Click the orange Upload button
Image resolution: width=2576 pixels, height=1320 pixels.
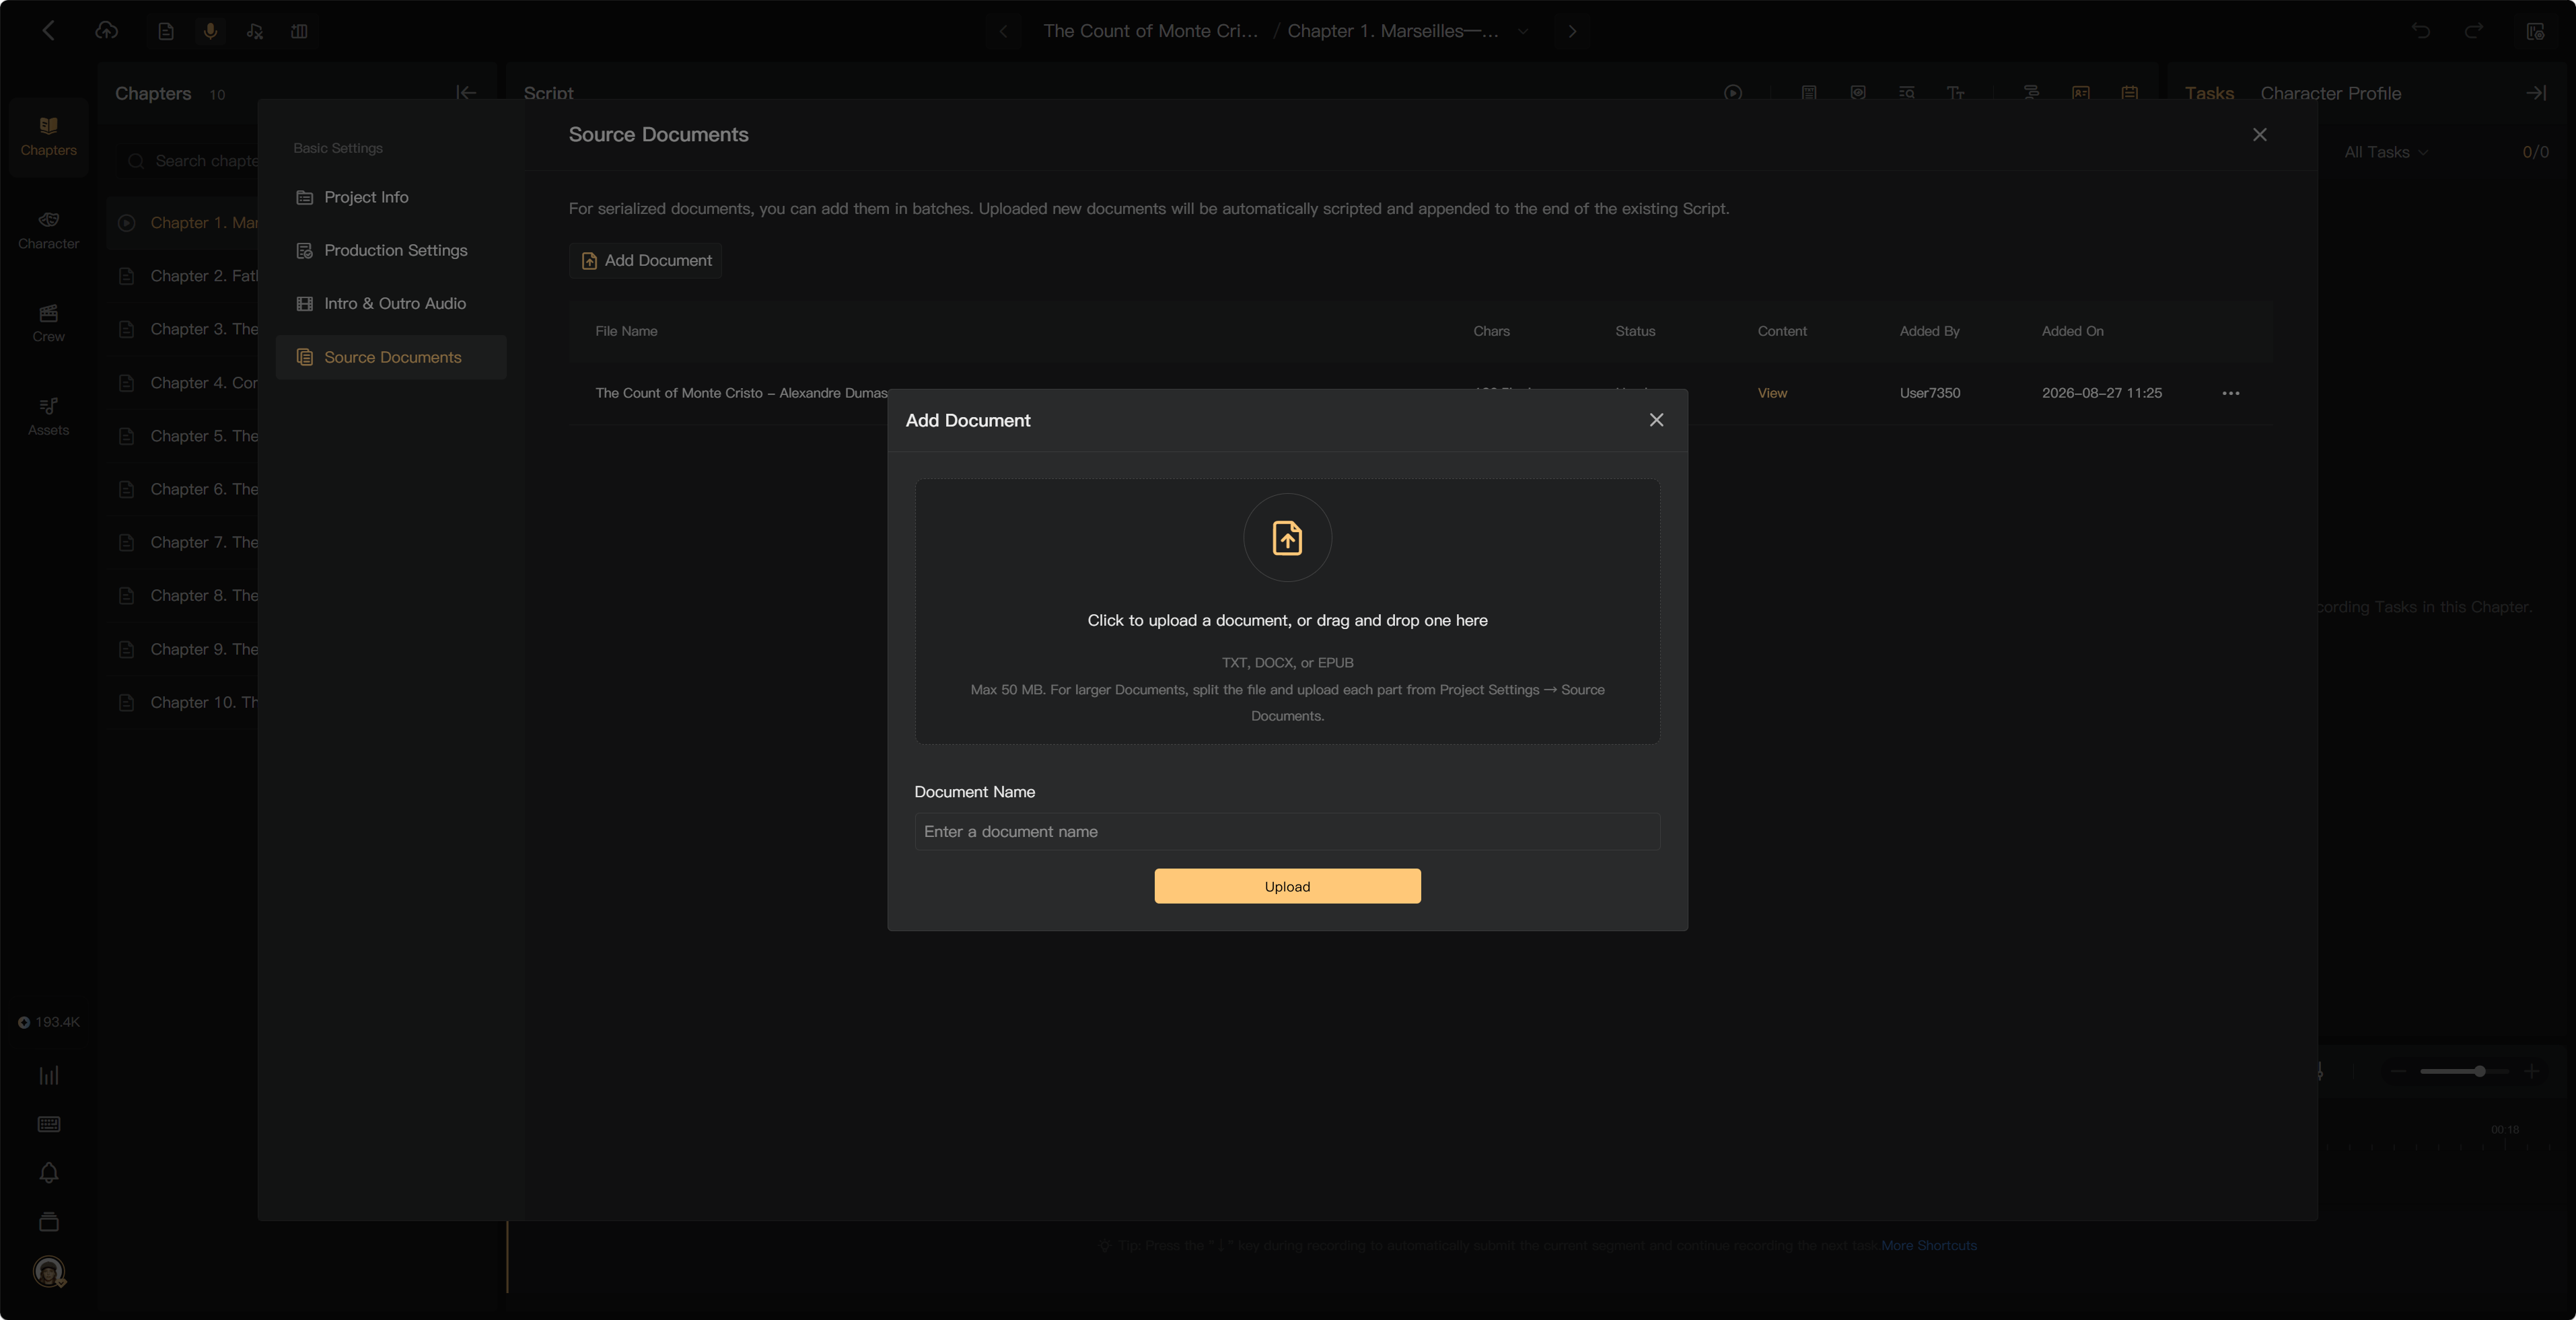point(1287,886)
